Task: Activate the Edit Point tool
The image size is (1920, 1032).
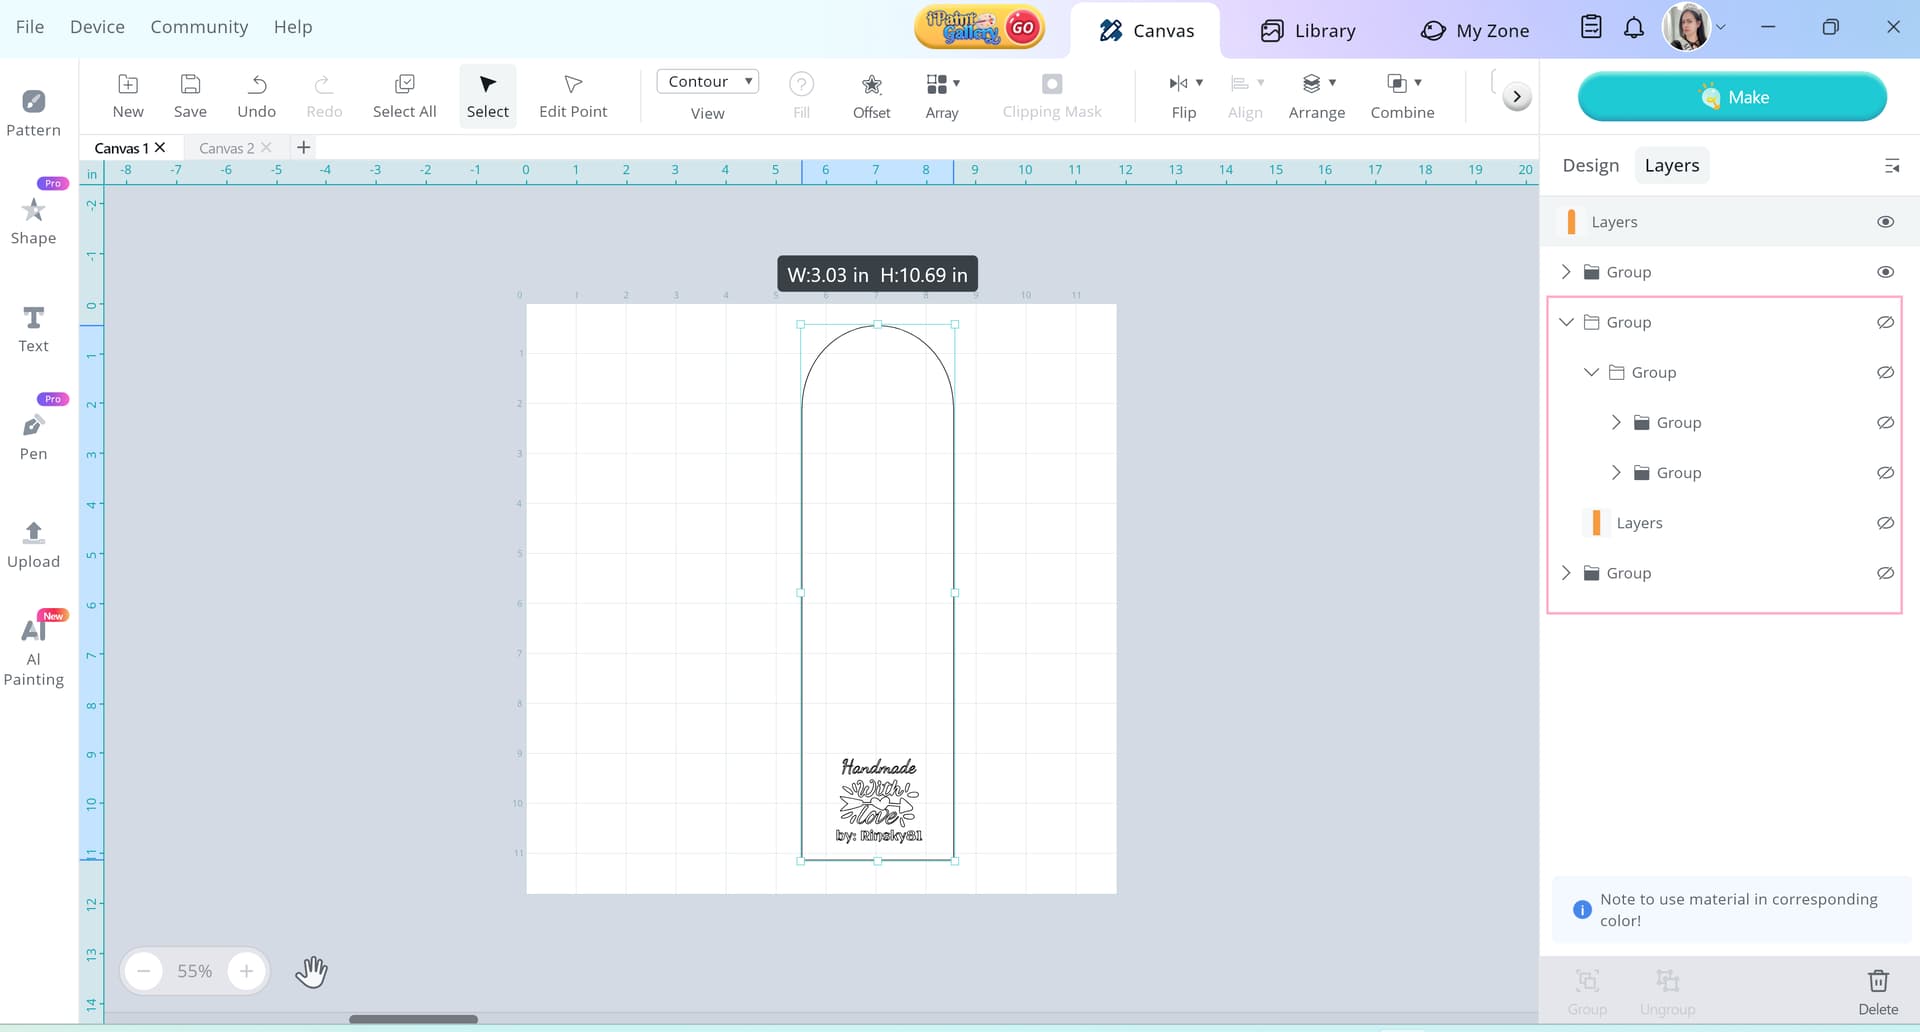Action: (572, 96)
